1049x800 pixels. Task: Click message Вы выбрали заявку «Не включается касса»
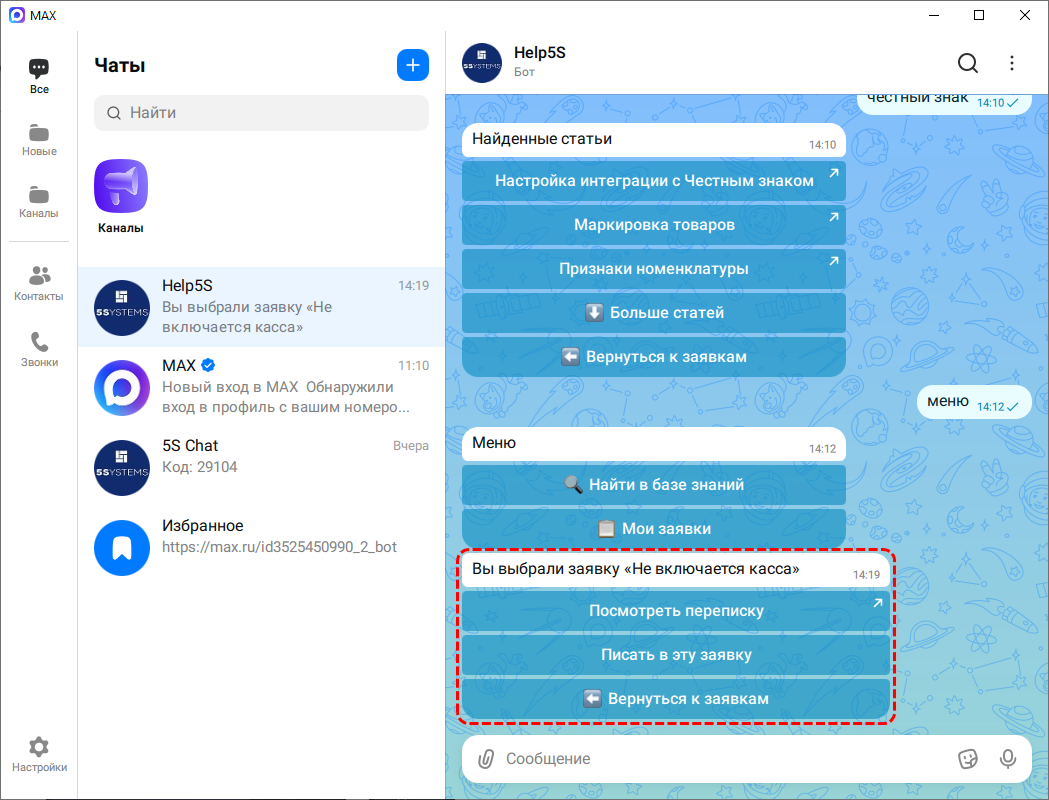point(676,571)
